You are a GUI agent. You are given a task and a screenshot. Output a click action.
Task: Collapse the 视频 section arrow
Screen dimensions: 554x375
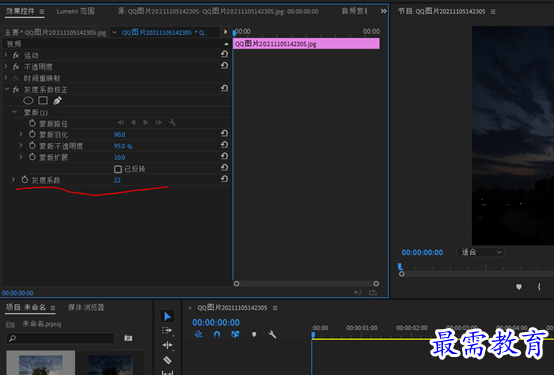[x=226, y=44]
